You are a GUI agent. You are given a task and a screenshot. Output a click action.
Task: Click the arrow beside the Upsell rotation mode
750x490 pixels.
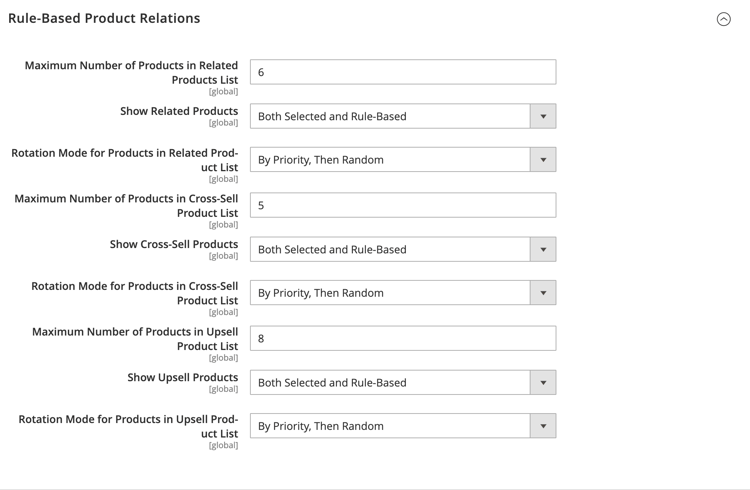pyautogui.click(x=543, y=425)
